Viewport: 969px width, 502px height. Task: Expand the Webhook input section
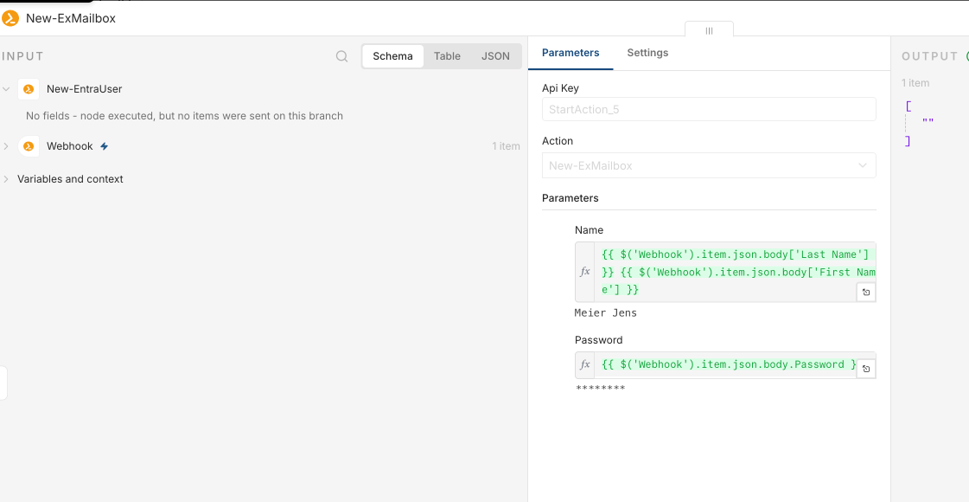[x=6, y=147]
